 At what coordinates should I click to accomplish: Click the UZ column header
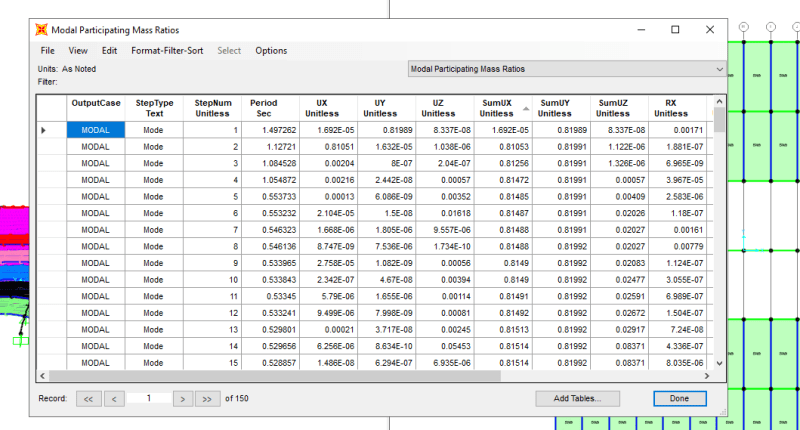click(x=445, y=108)
